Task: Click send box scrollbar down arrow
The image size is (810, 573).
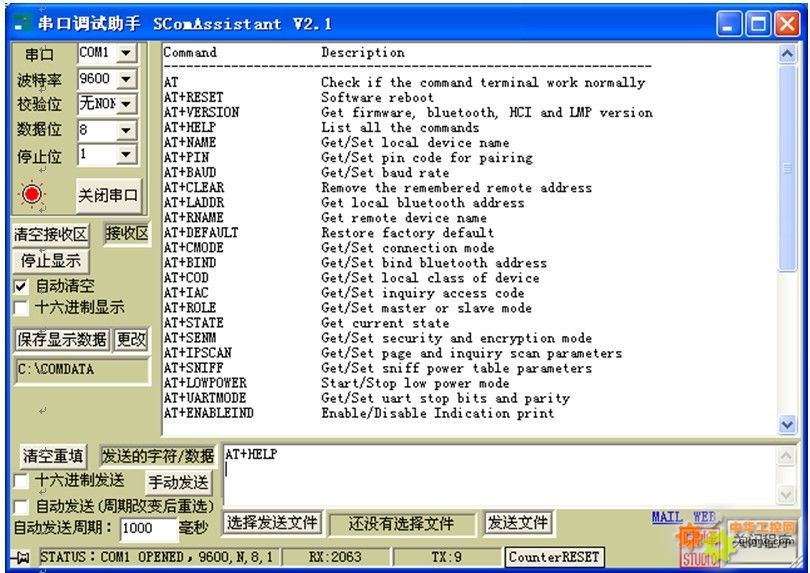Action: 788,494
